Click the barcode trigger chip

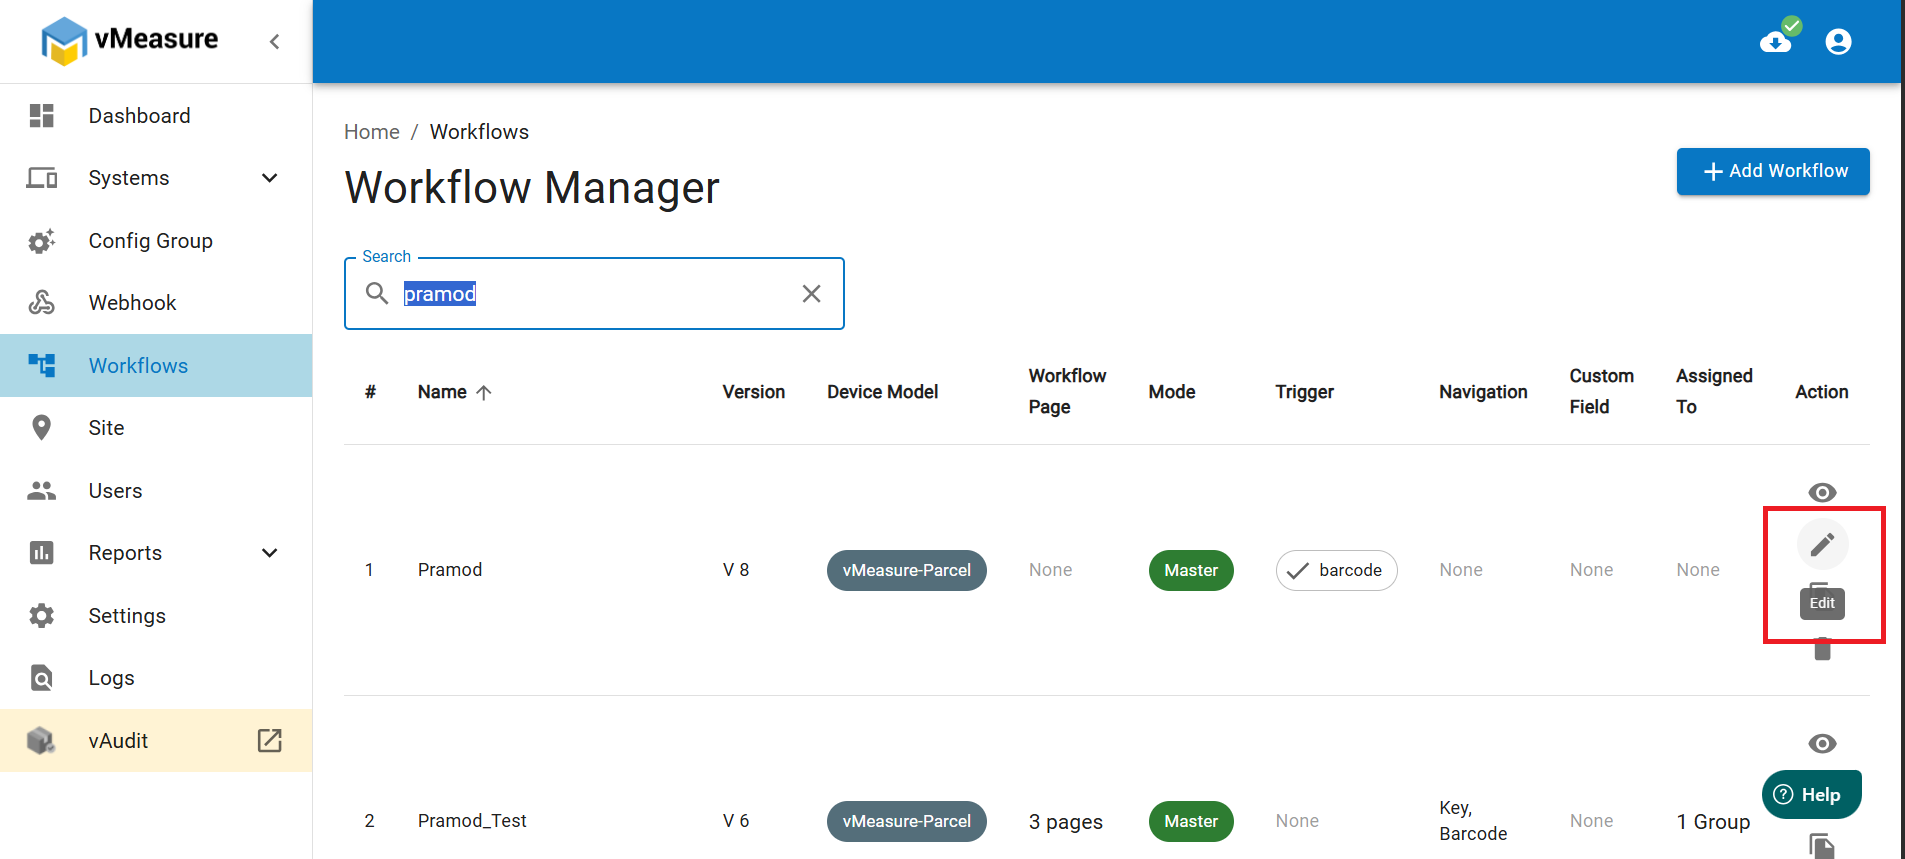pyautogui.click(x=1336, y=570)
